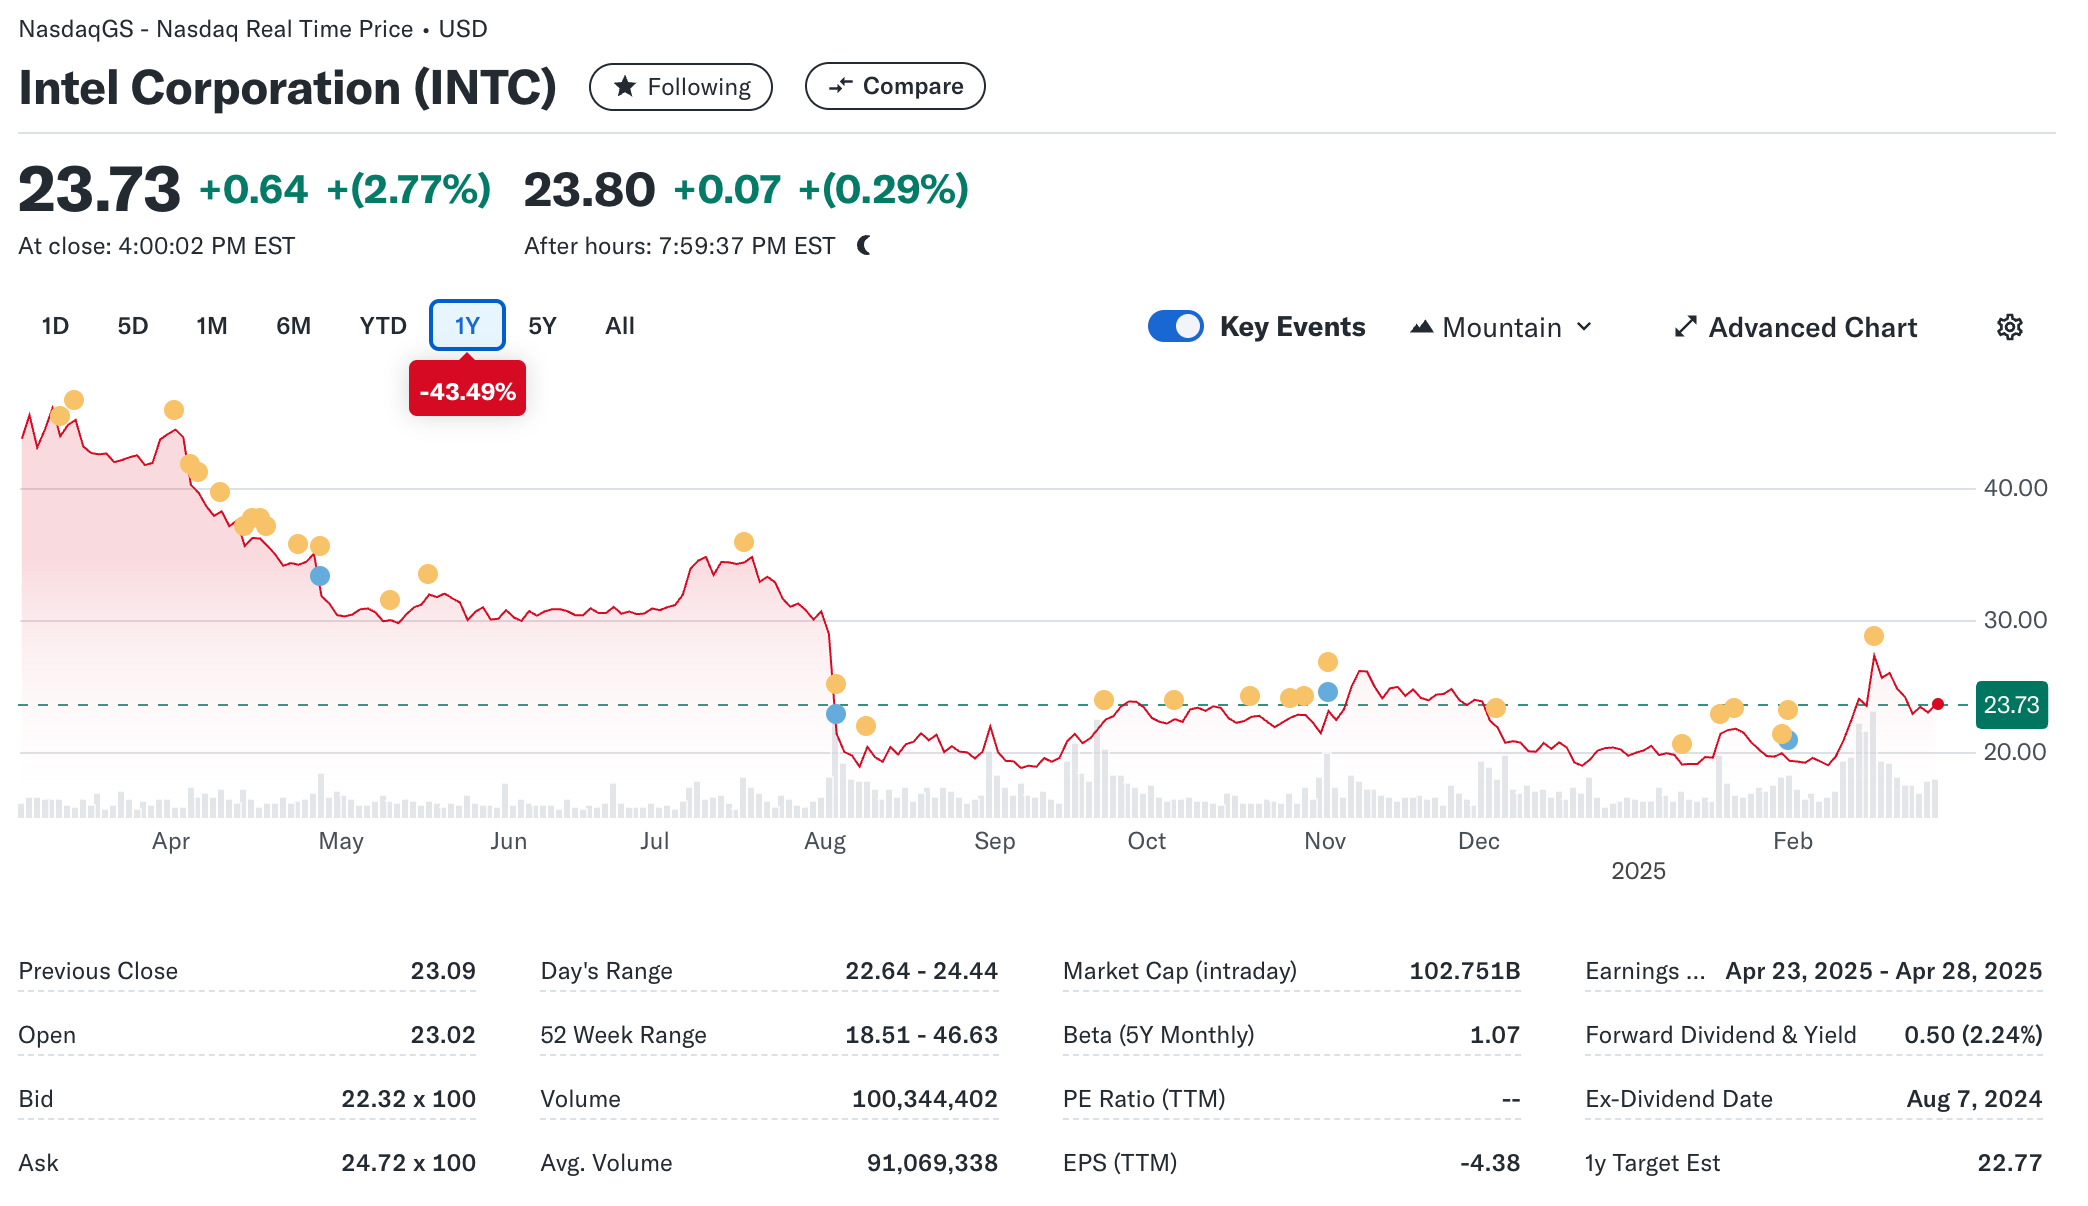2088x1206 pixels.
Task: Toggle the Key Events switch off
Action: (x=1176, y=327)
